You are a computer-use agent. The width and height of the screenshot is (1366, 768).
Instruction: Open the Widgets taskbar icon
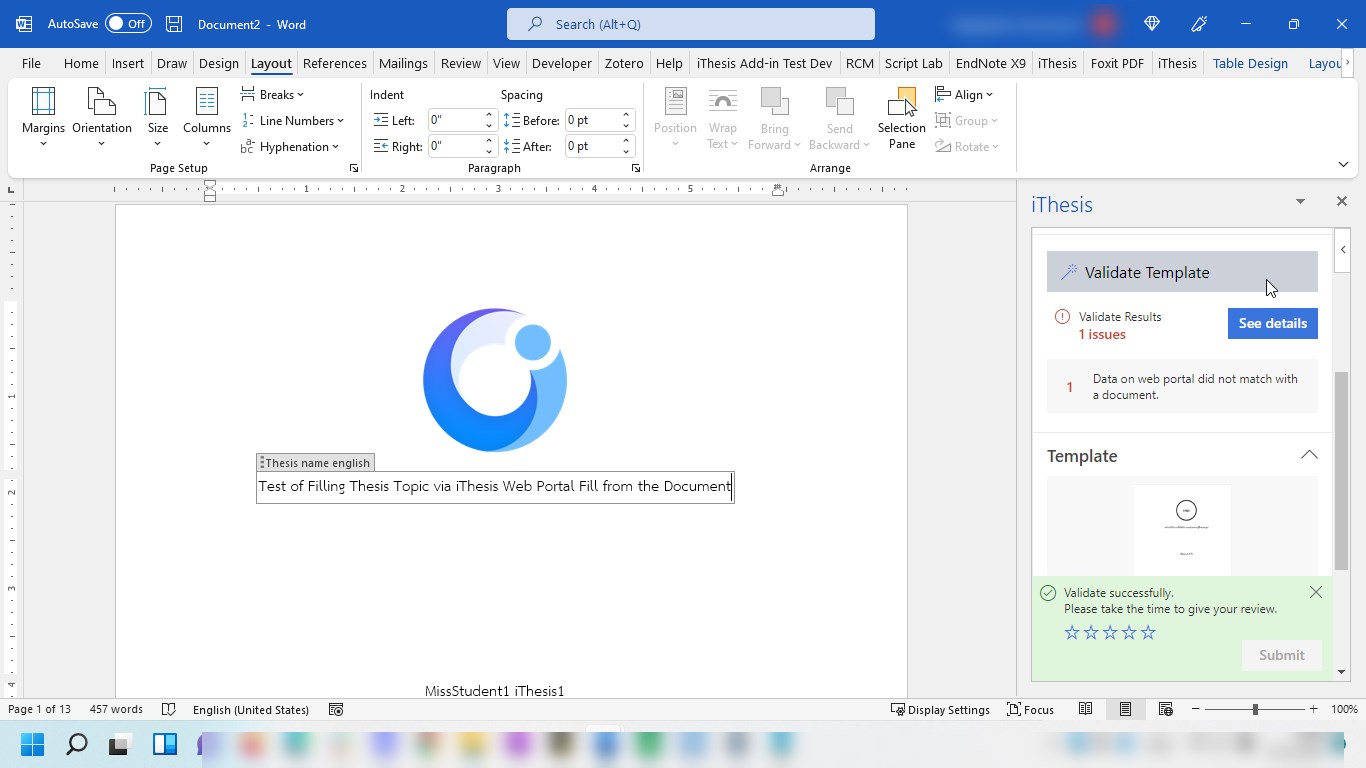pyautogui.click(x=165, y=744)
